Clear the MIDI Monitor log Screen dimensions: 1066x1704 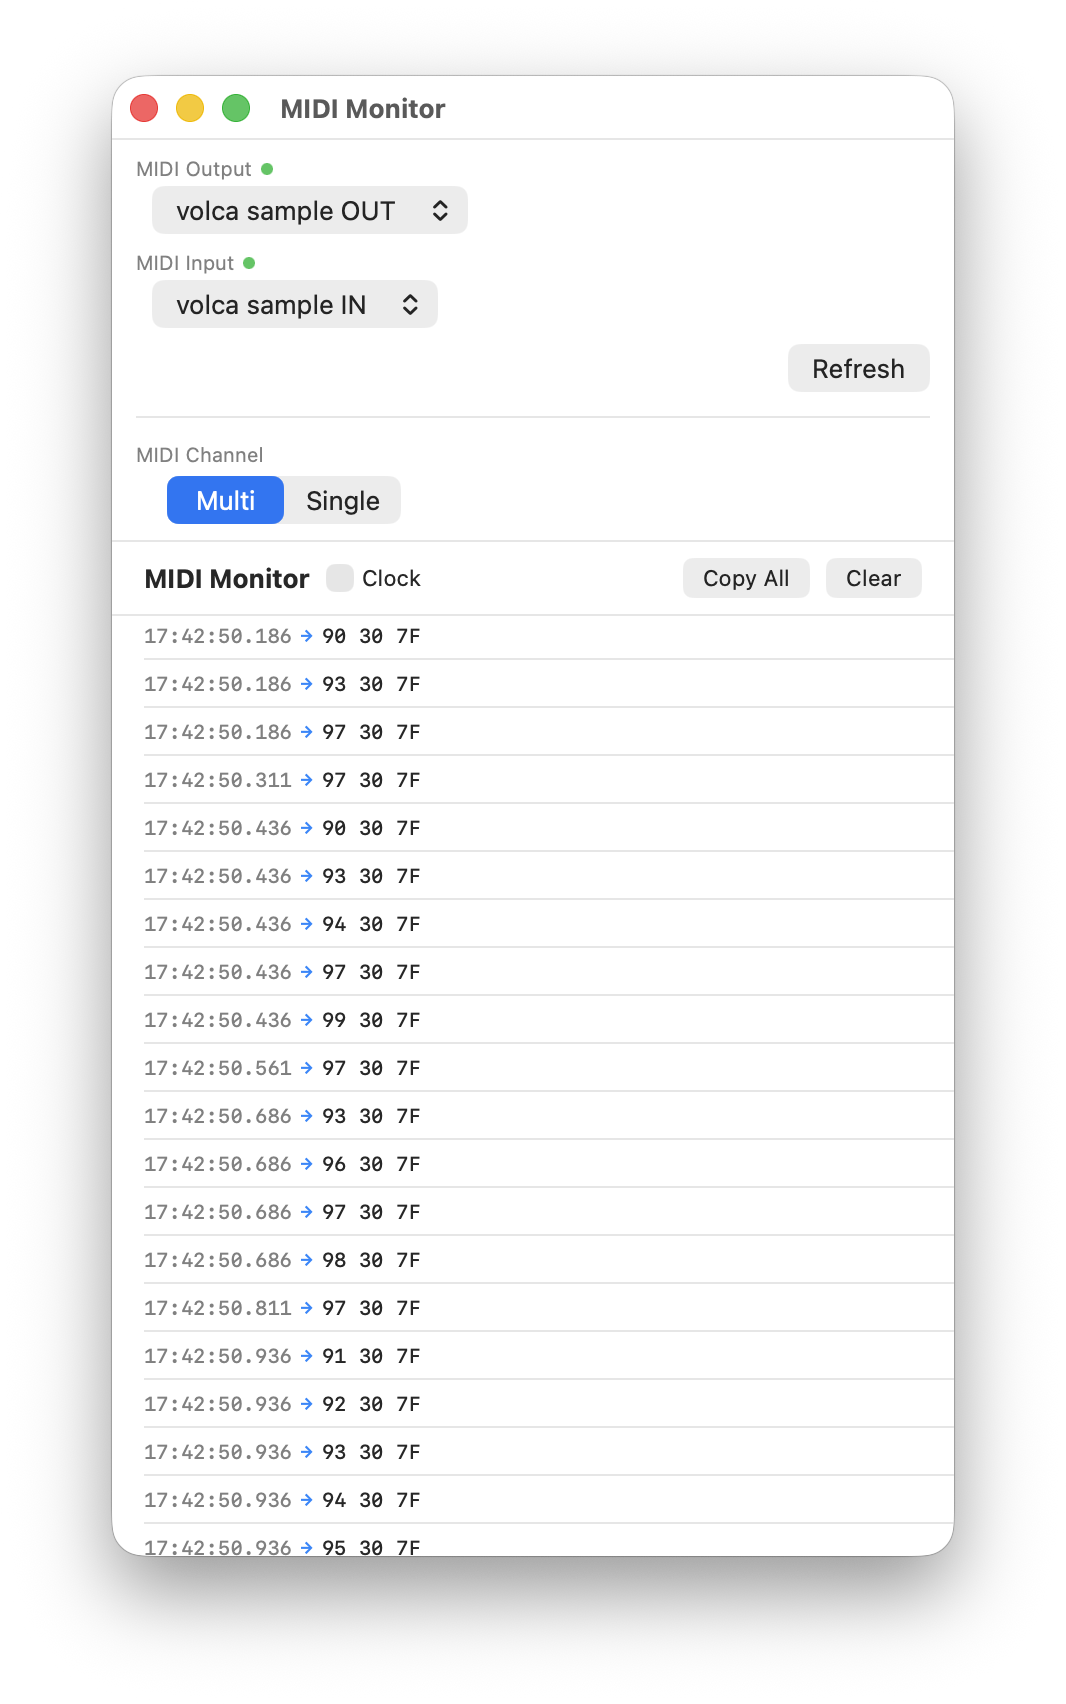[x=872, y=578]
